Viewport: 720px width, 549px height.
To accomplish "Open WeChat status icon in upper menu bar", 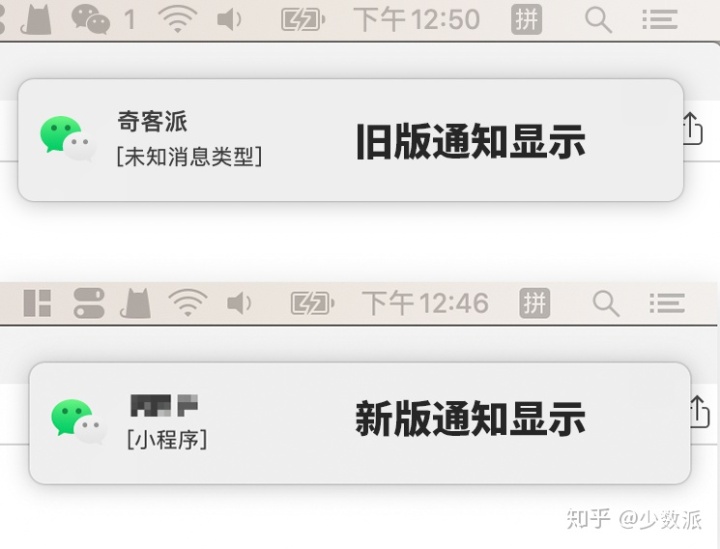I will point(90,19).
